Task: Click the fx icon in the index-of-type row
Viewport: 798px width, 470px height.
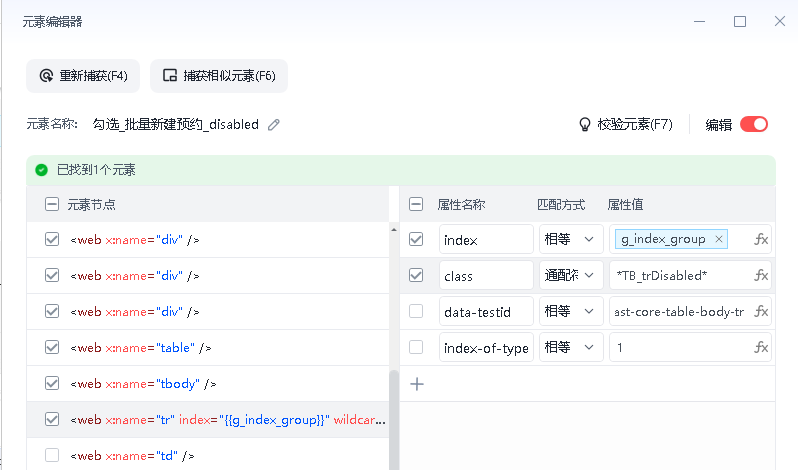Action: (761, 348)
